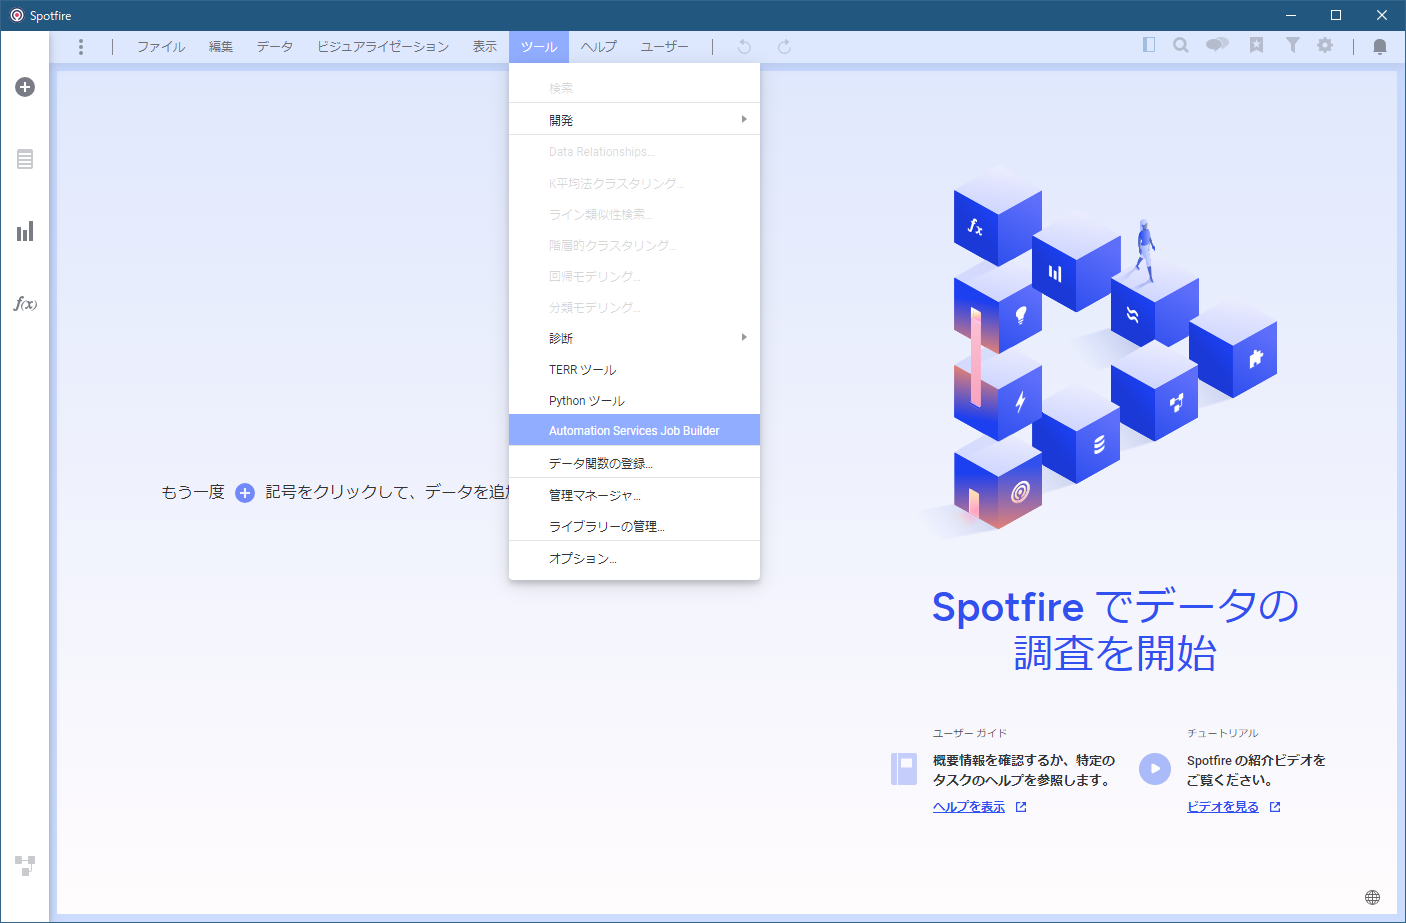Open the ユーザー menu
The width and height of the screenshot is (1406, 923).
pos(665,47)
